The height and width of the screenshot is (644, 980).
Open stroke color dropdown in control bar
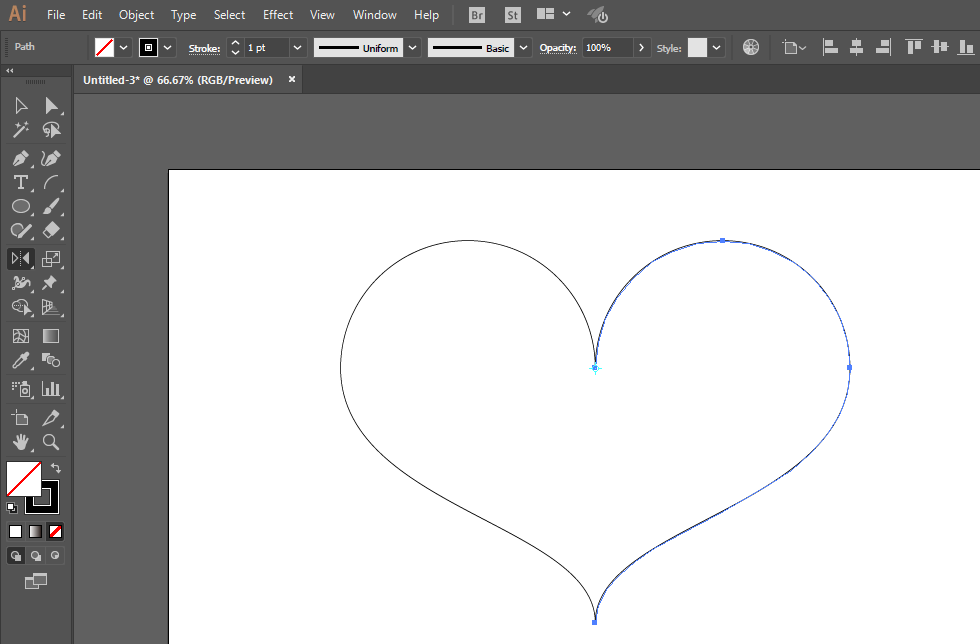coord(168,48)
